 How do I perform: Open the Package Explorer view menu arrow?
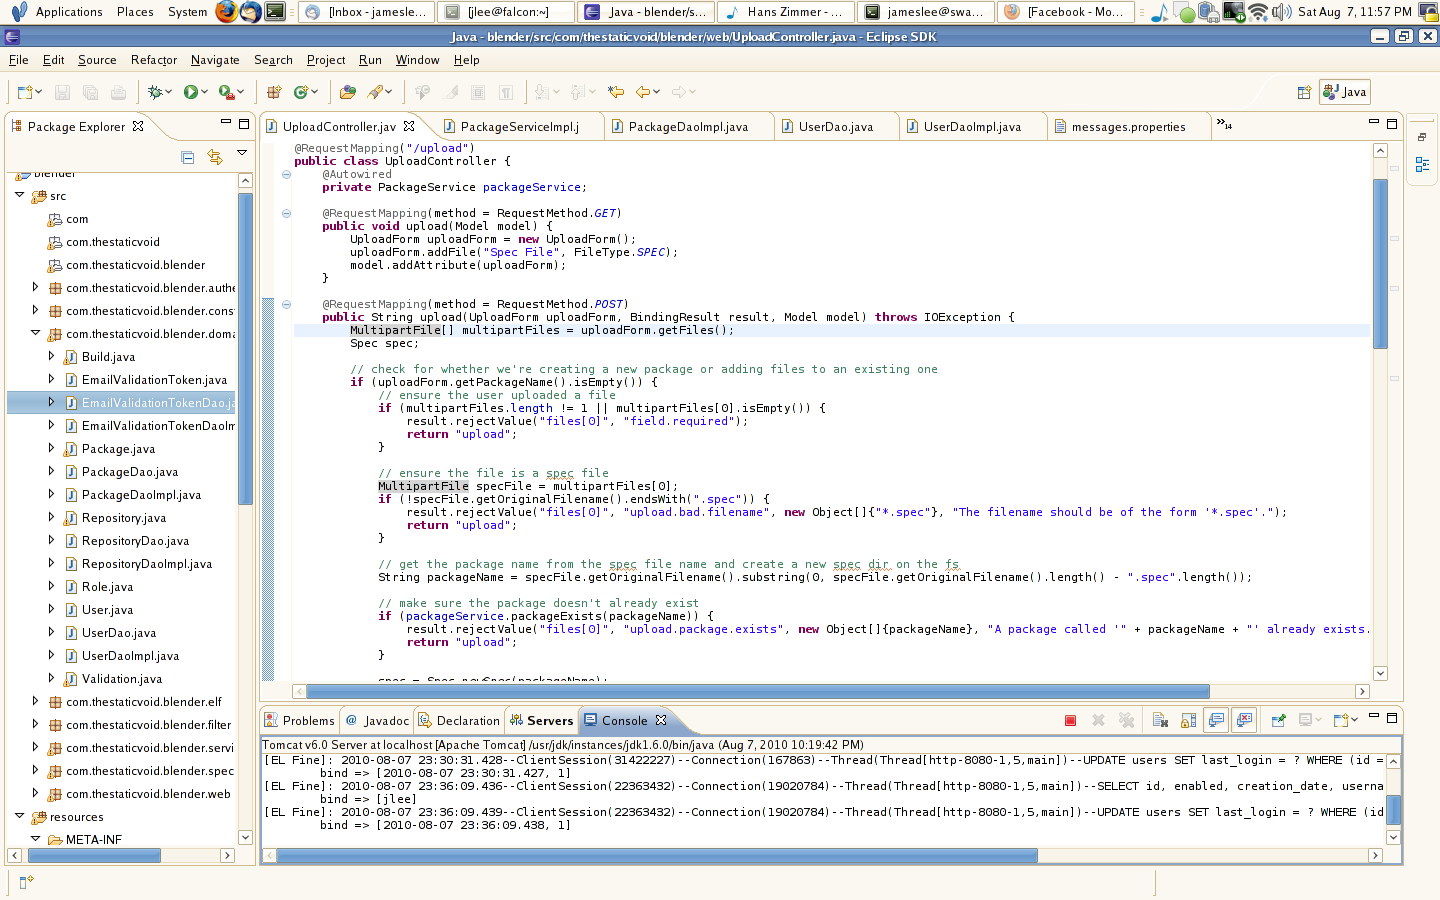point(242,154)
